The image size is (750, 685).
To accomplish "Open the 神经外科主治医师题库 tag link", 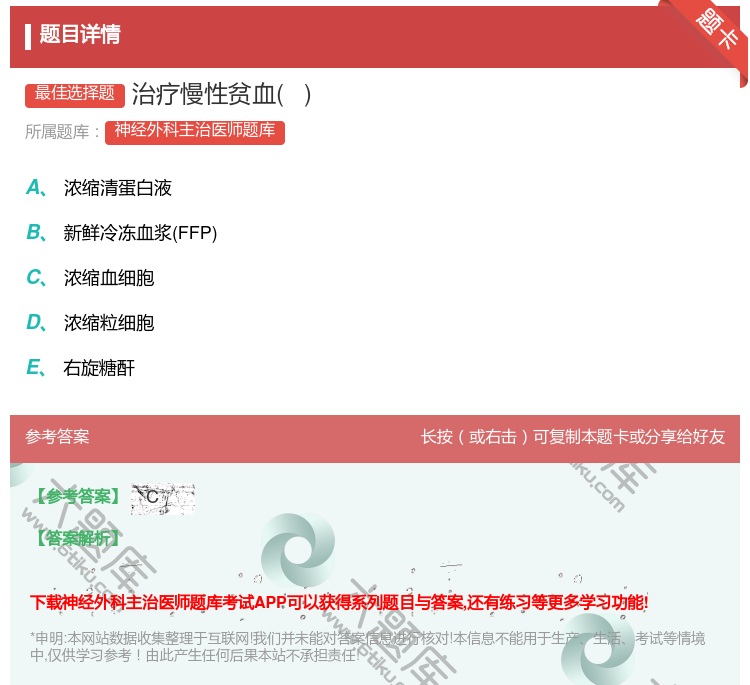I will [x=195, y=131].
